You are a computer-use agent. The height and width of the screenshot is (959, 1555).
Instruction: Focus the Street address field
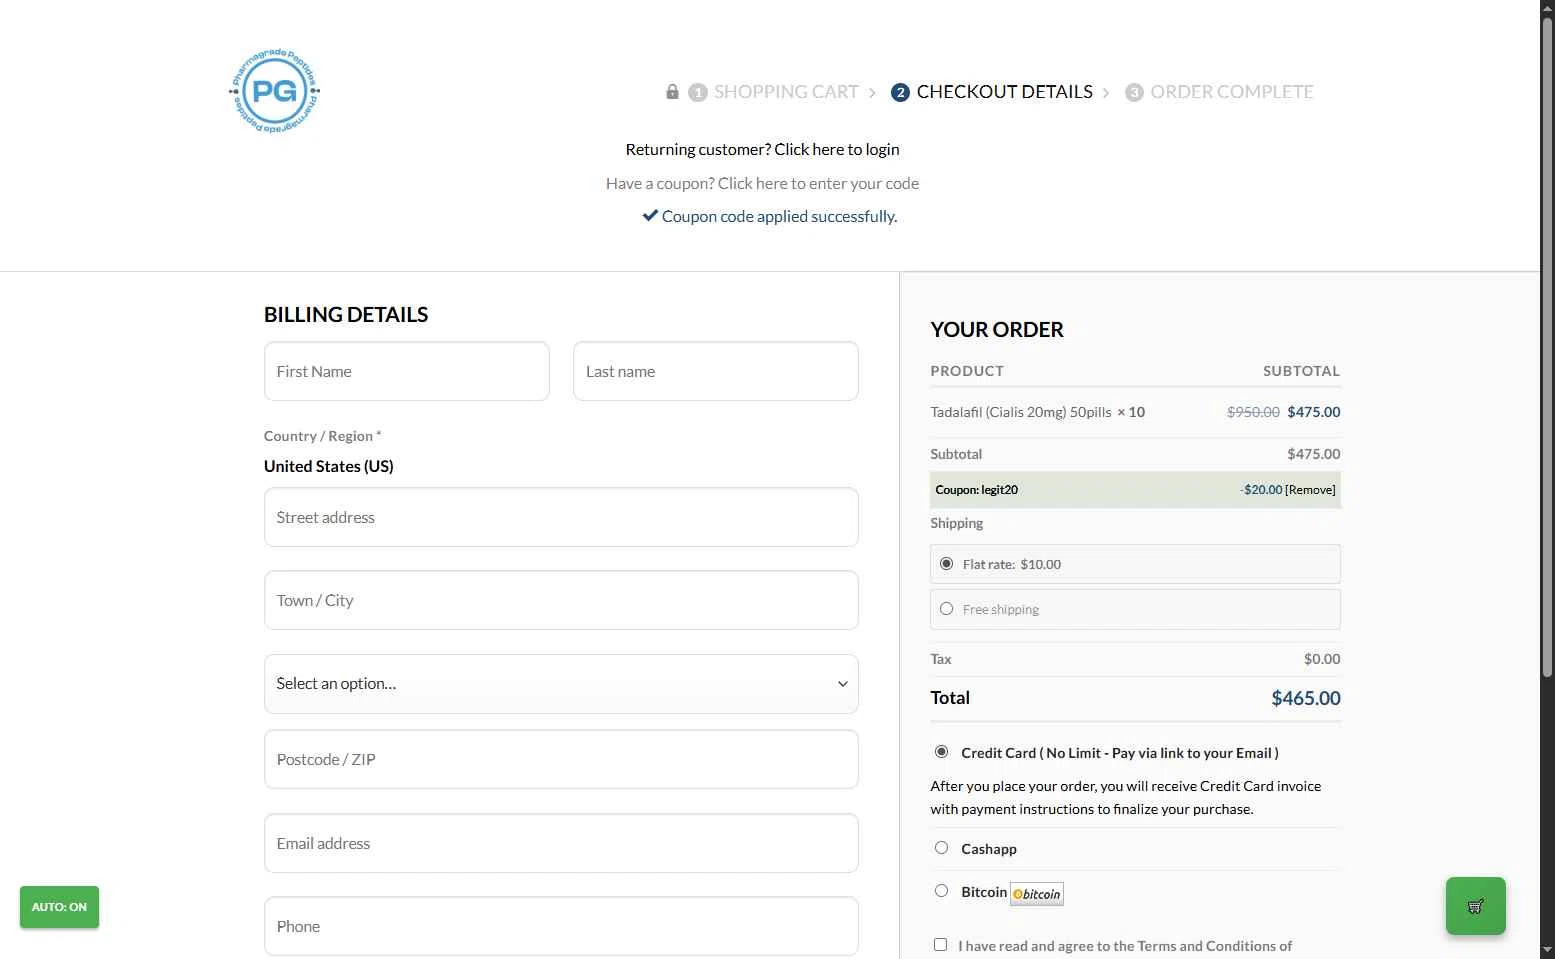pos(561,517)
